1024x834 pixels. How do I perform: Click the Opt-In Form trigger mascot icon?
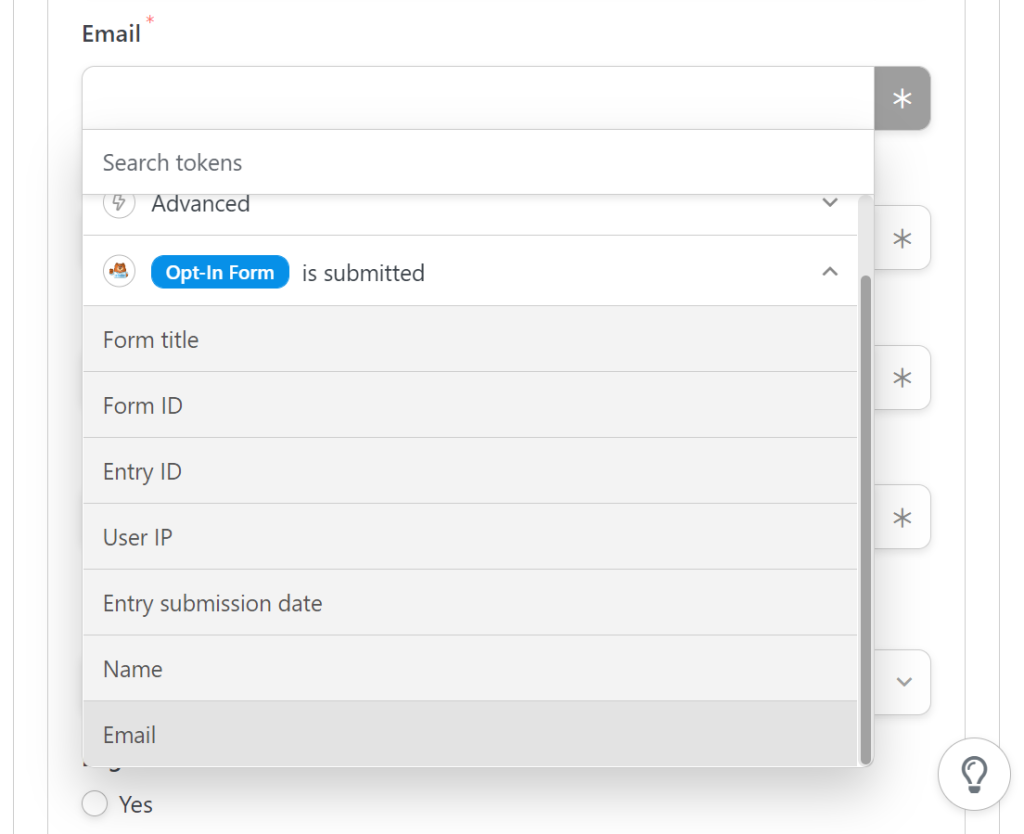click(x=119, y=271)
